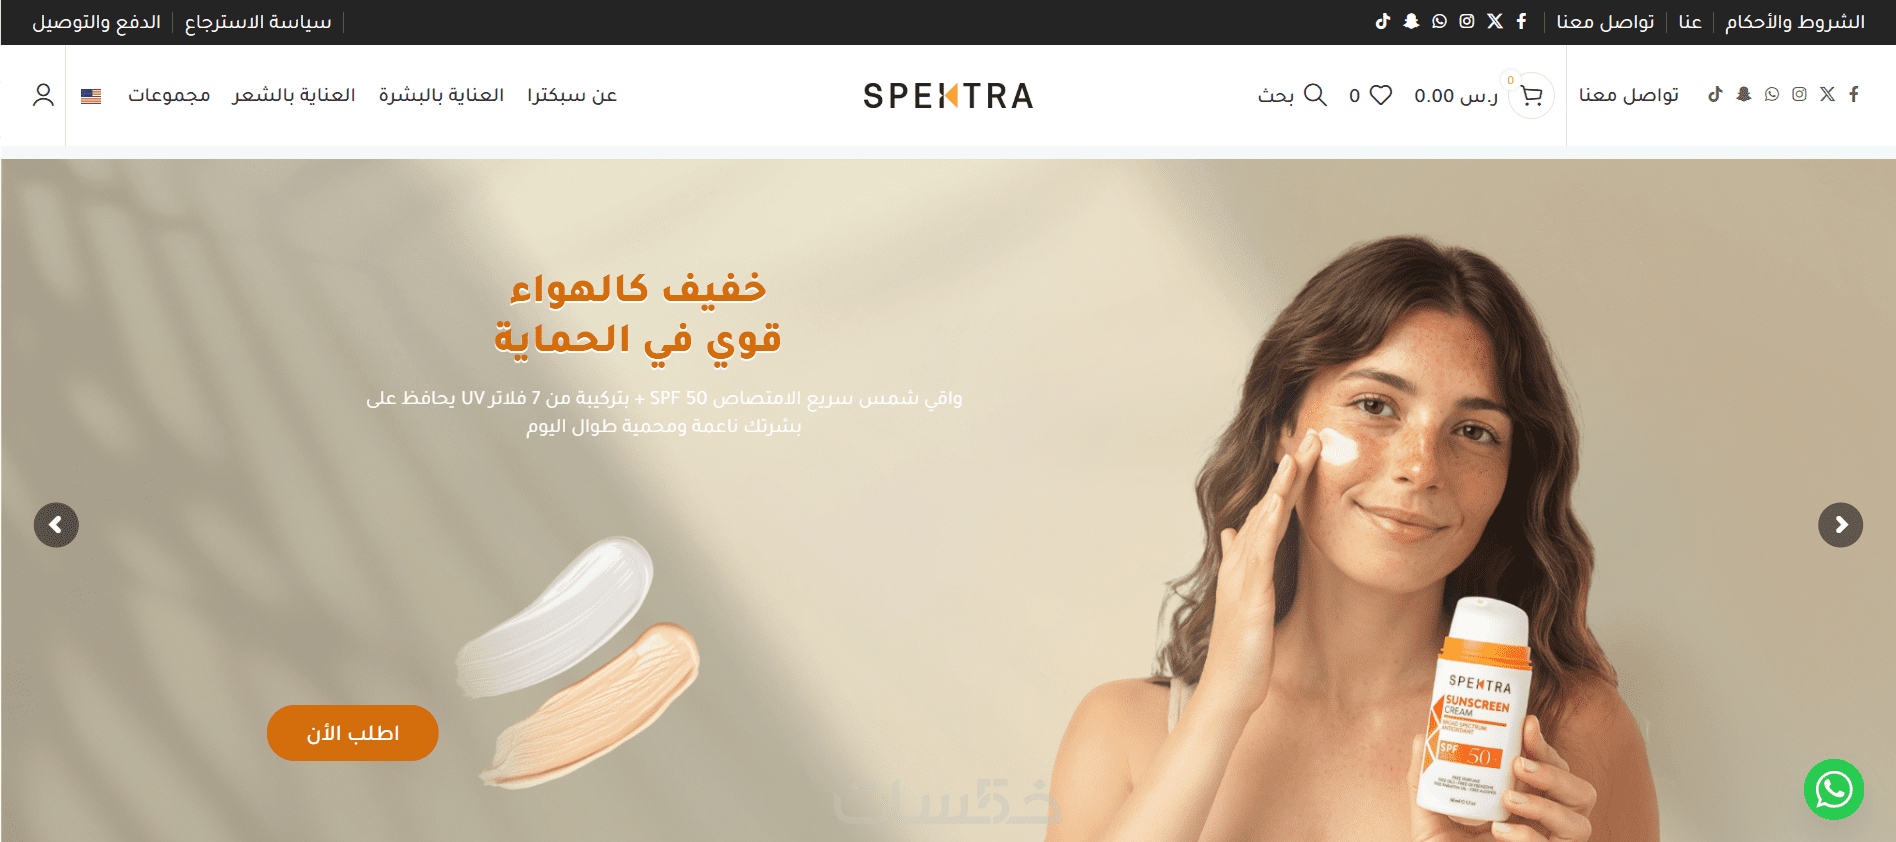1896x842 pixels.
Task: Go to next slide with the right arrow
Action: (1840, 525)
